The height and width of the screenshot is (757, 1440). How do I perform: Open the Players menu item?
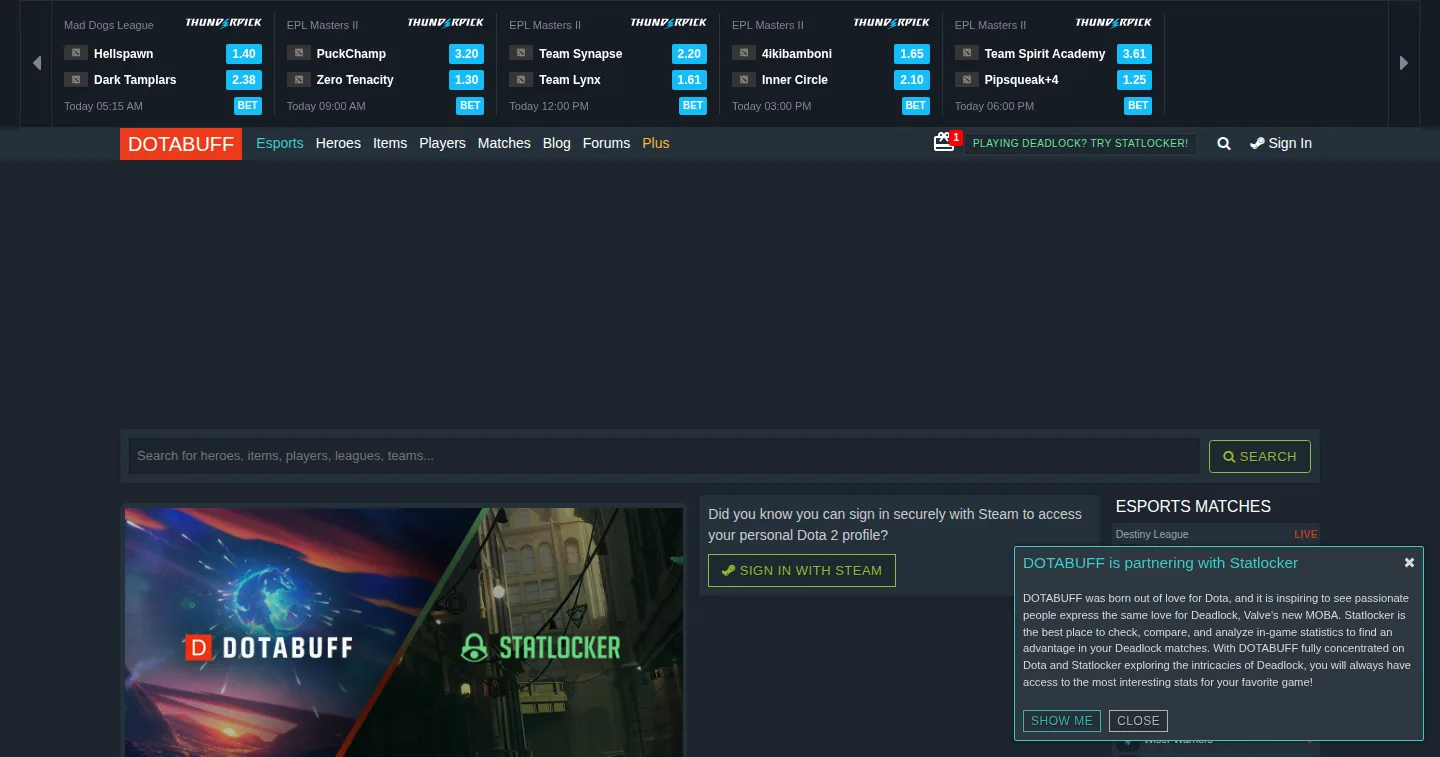[442, 143]
